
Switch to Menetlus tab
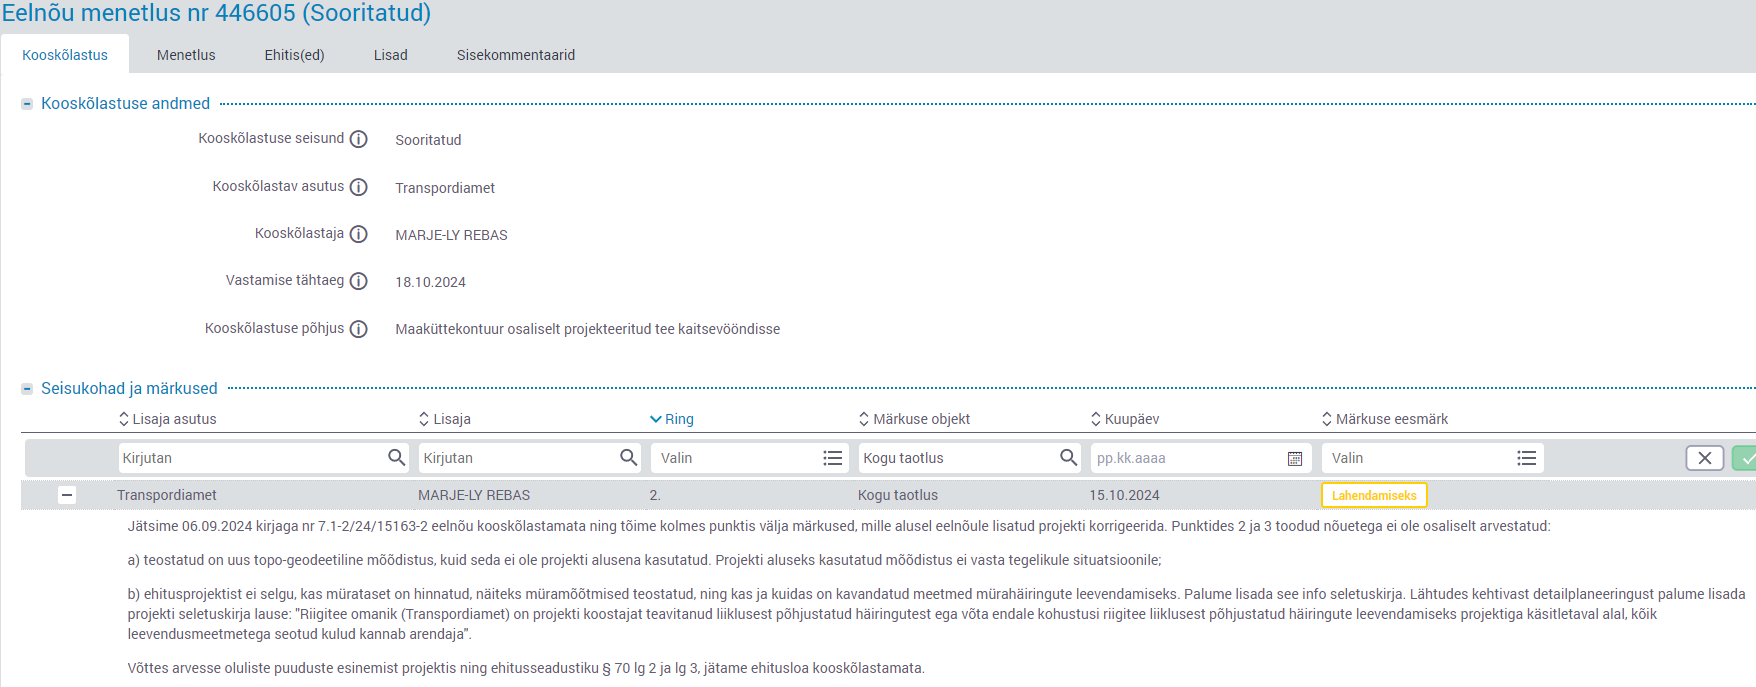click(186, 55)
